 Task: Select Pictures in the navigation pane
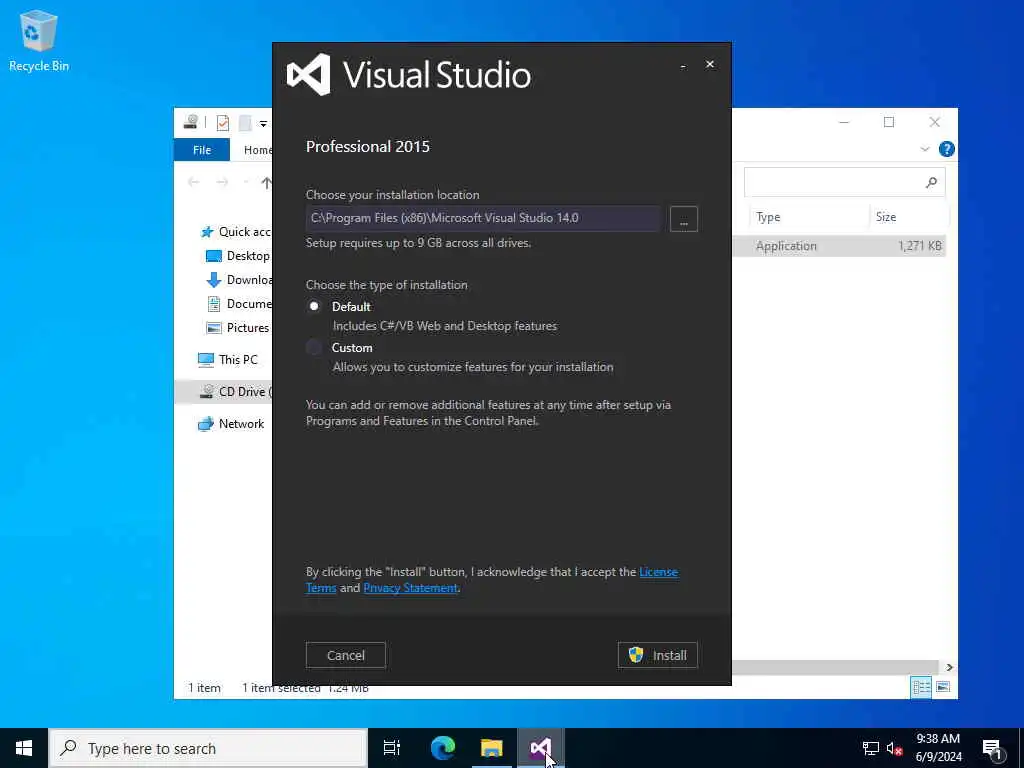coord(238,328)
